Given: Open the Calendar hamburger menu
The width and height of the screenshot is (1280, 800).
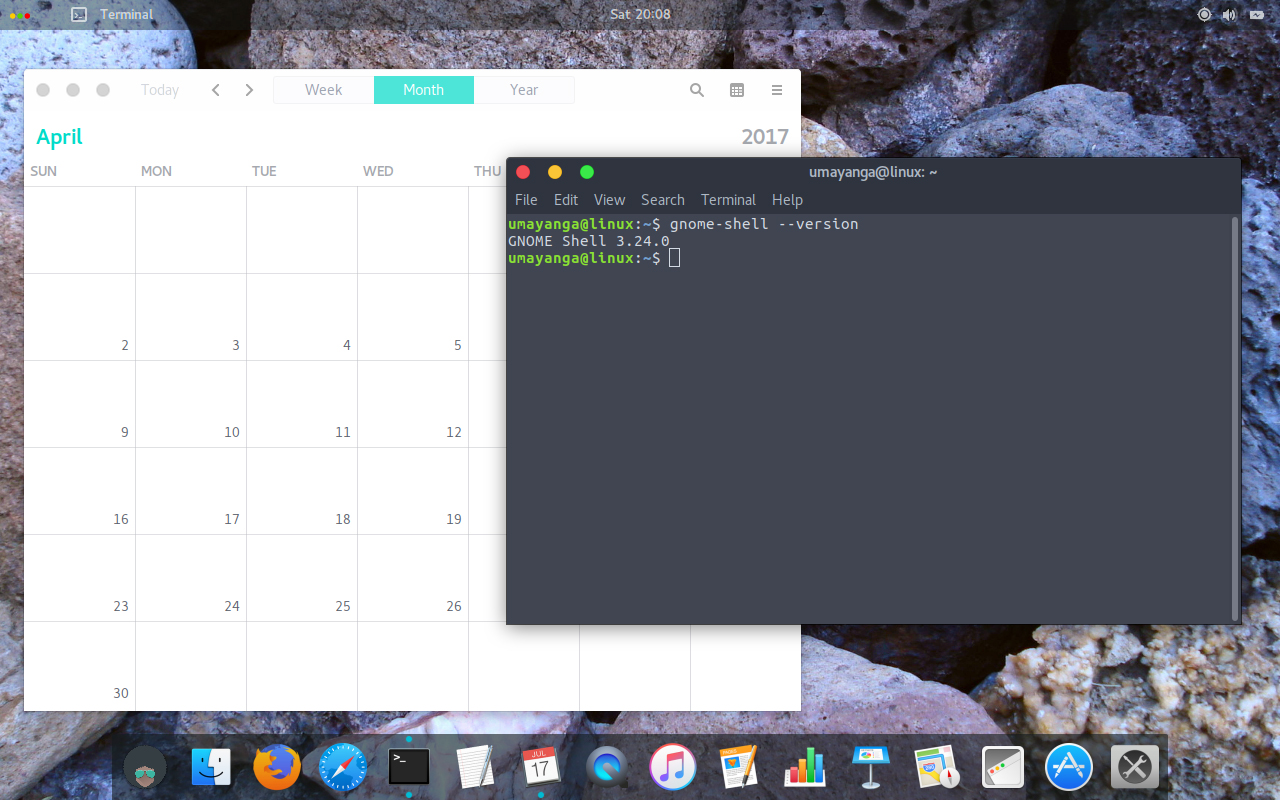Looking at the screenshot, I should [x=777, y=90].
